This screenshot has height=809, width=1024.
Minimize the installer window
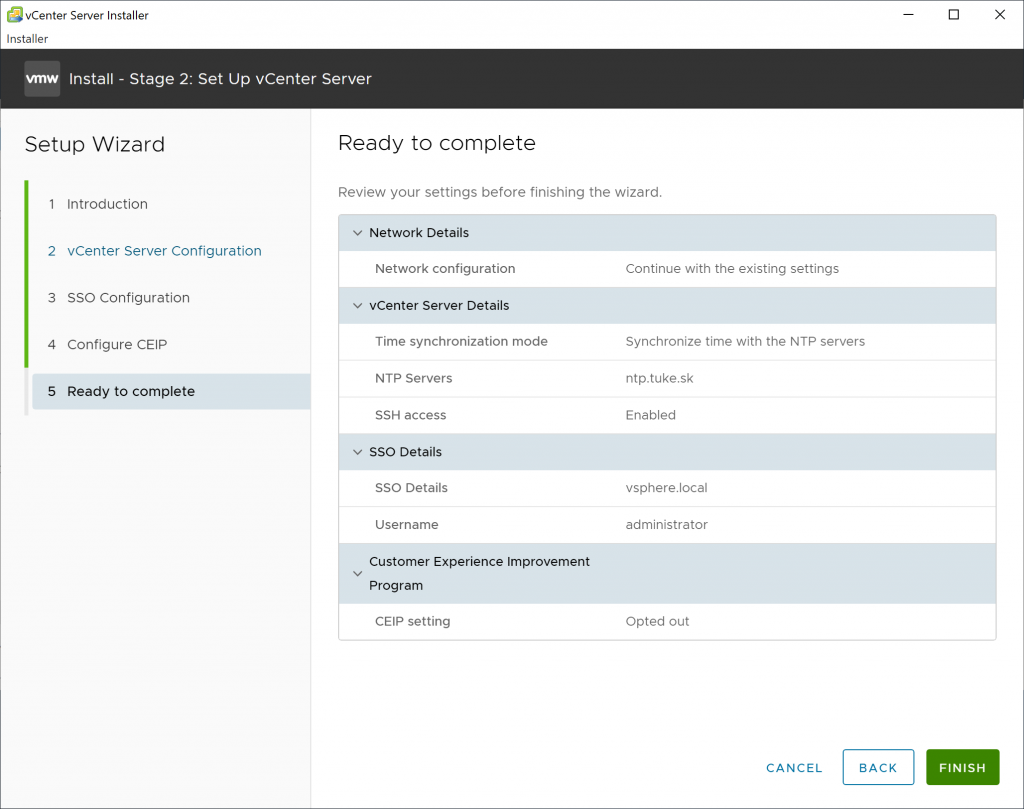coord(908,14)
